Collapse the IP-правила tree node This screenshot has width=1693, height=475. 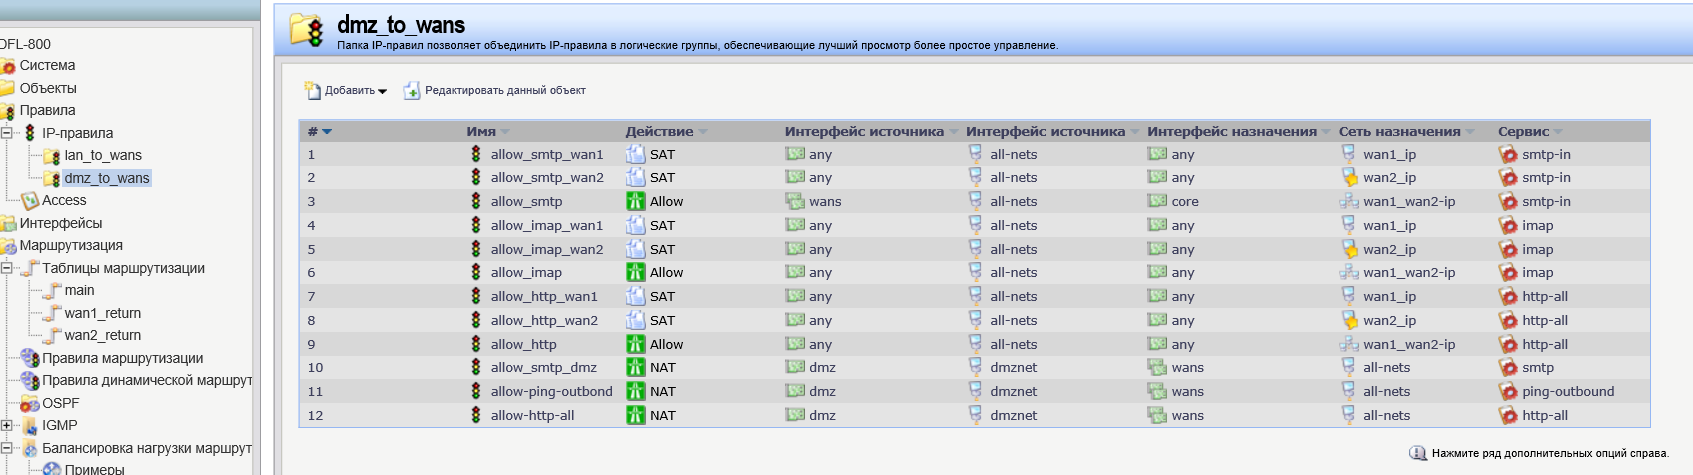click(x=6, y=133)
